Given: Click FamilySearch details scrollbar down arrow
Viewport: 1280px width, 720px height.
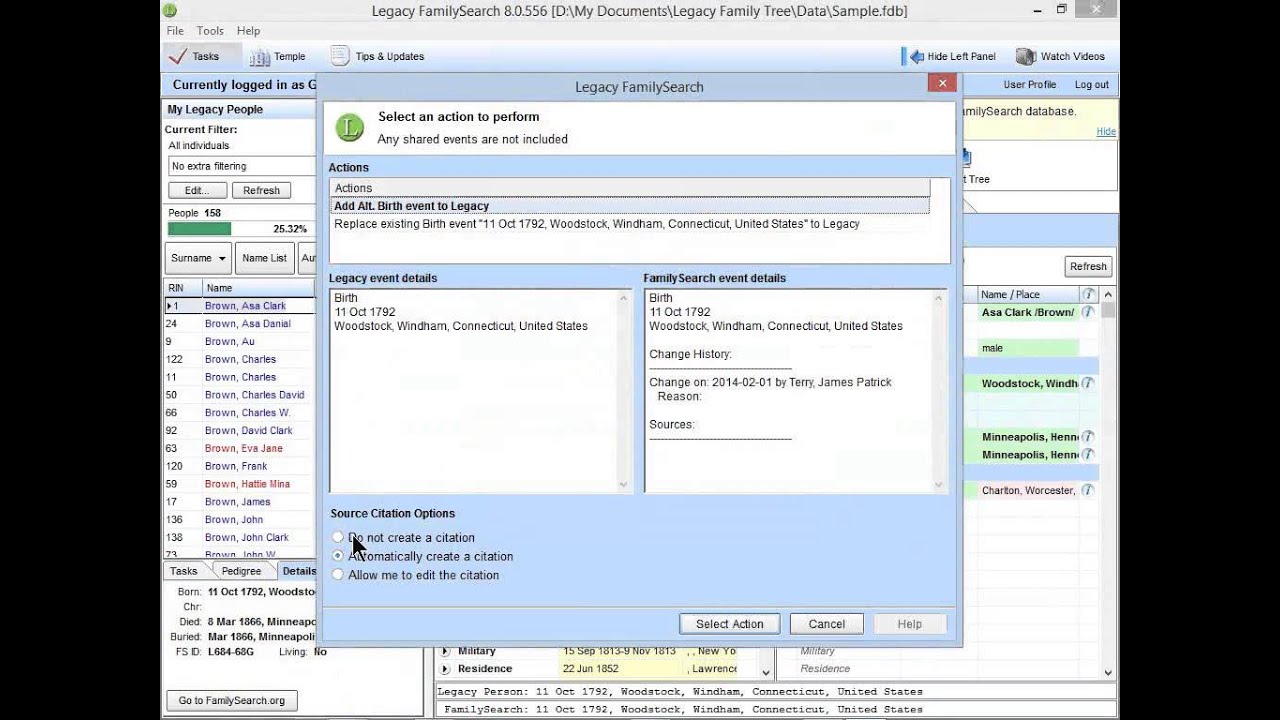Looking at the screenshot, I should coord(939,485).
